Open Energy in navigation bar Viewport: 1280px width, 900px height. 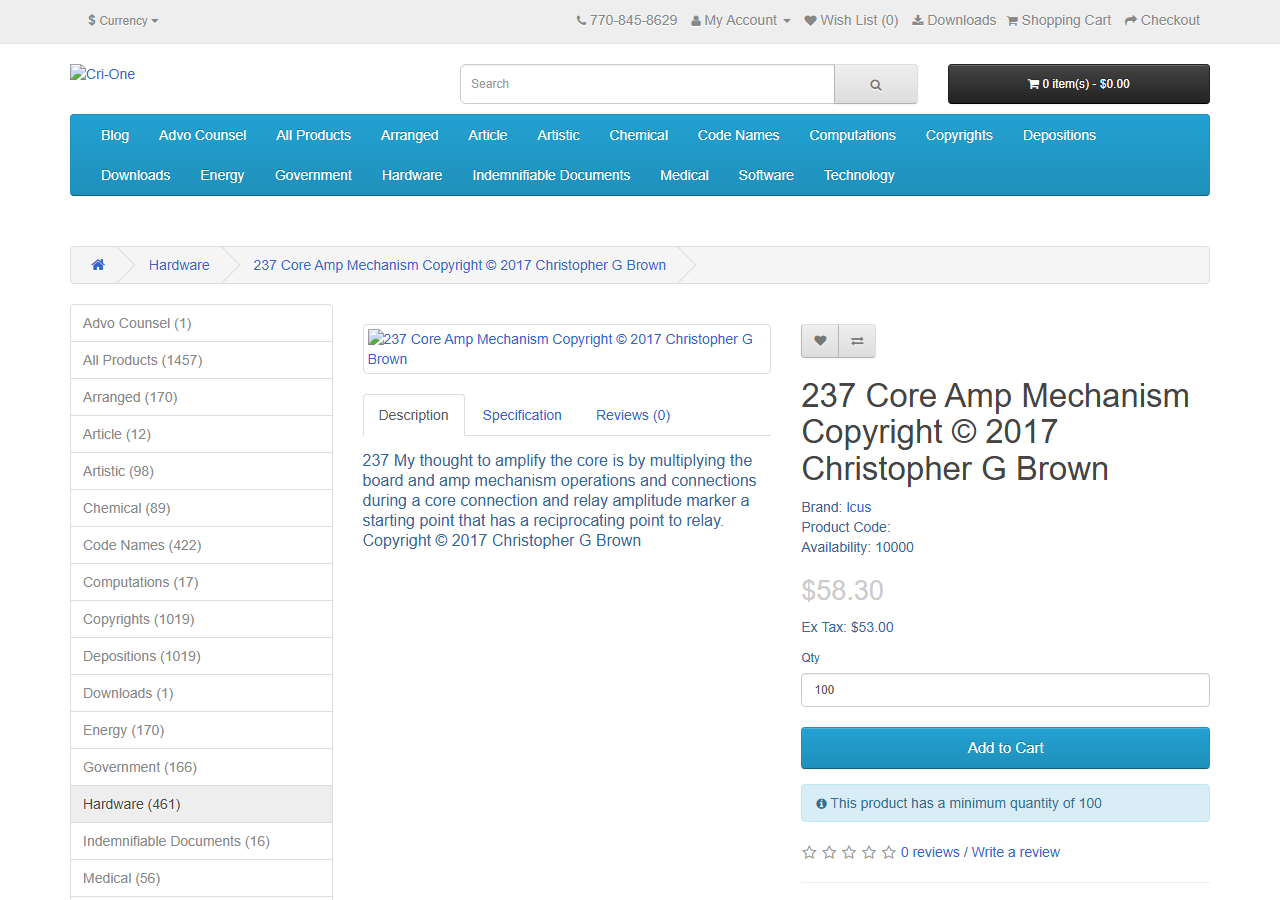(222, 175)
